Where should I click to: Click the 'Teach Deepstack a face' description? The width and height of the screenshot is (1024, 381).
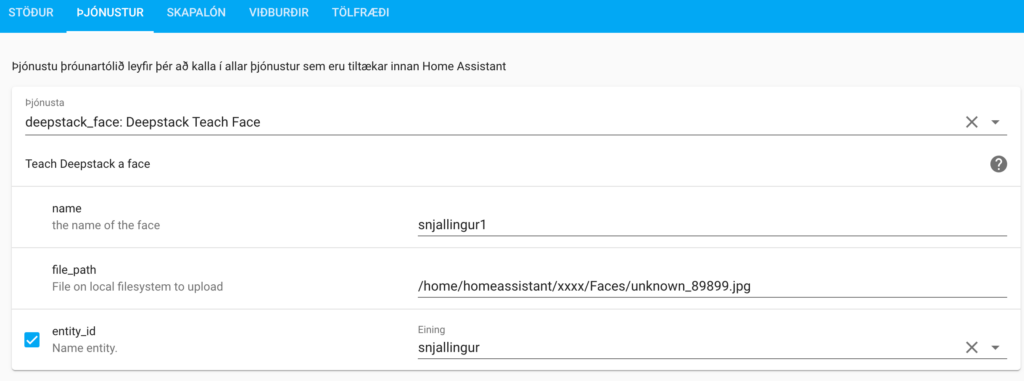coord(88,164)
